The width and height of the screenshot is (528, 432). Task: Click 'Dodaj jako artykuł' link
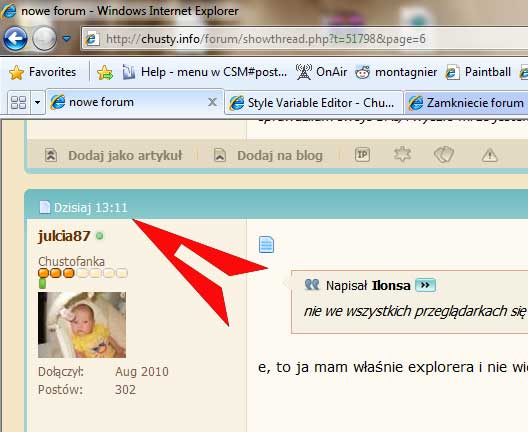(125, 156)
